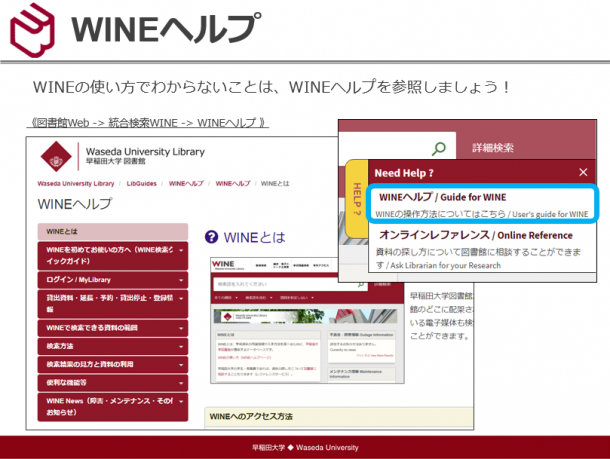Click the 詳細検索 advanced search link
The width and height of the screenshot is (610, 459).
tap(493, 148)
